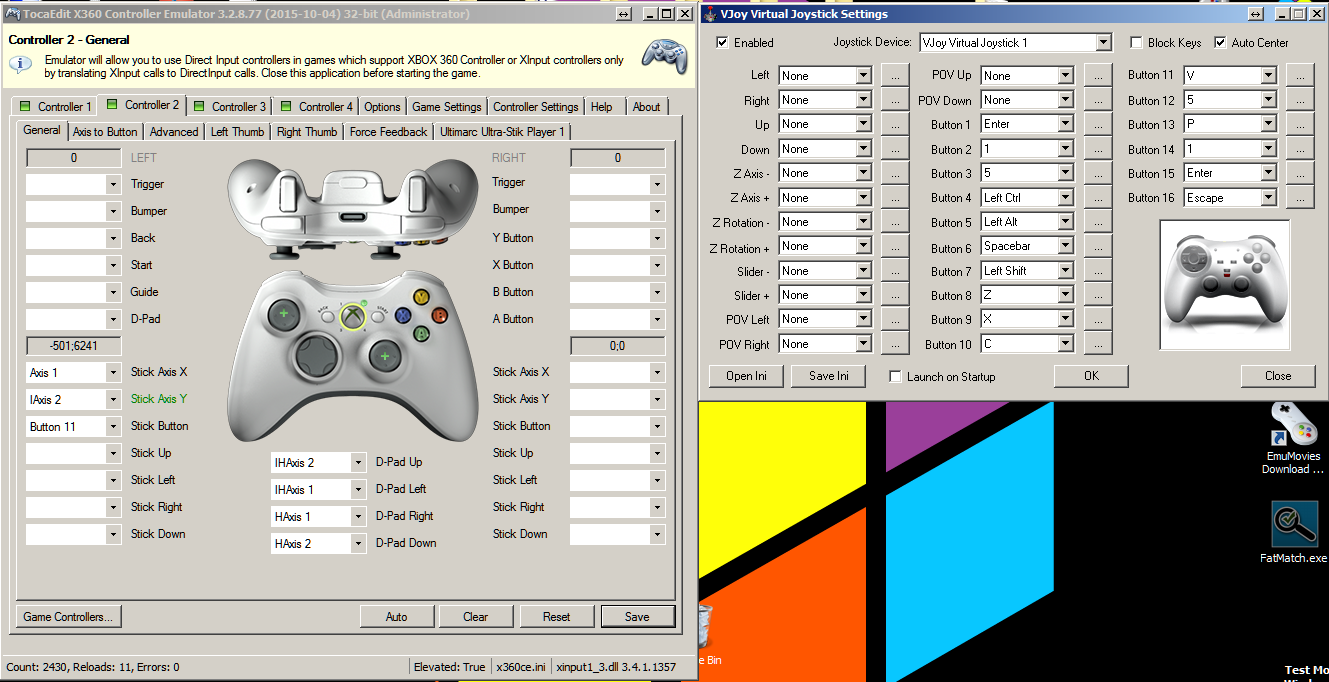The image size is (1329, 682).
Task: Switch to Axis to Button sub-tab
Action: (105, 132)
